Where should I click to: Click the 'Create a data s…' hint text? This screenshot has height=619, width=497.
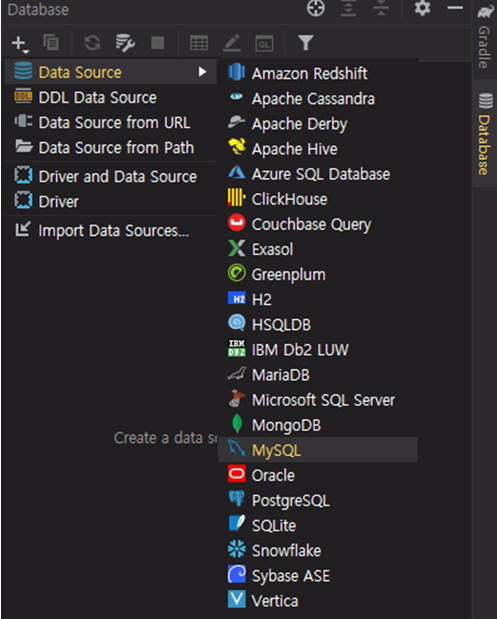coord(166,438)
